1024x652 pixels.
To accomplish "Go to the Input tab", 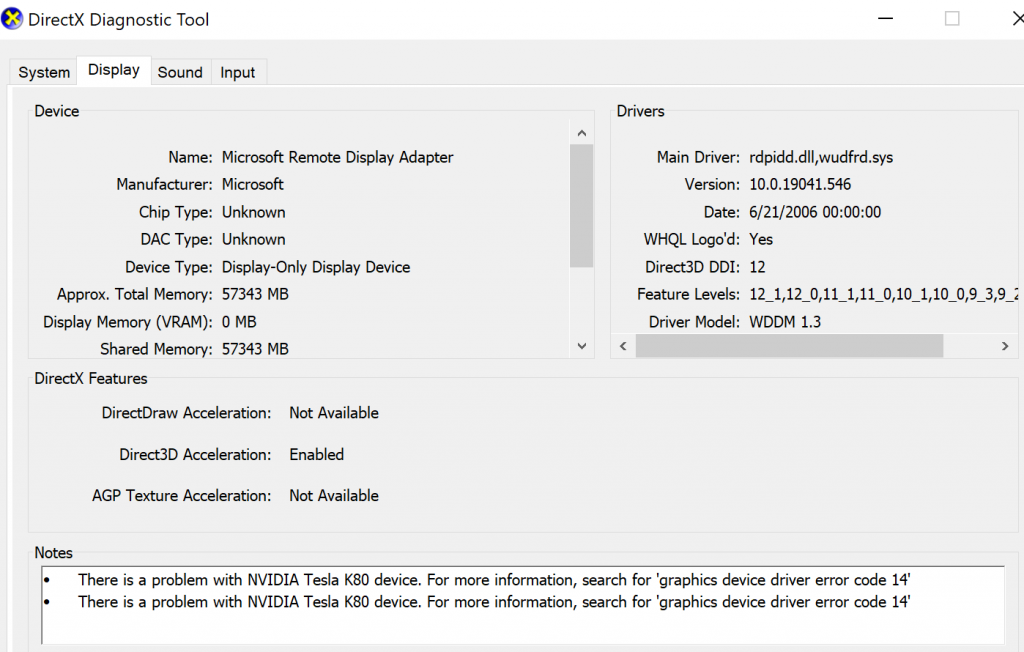I will point(238,72).
